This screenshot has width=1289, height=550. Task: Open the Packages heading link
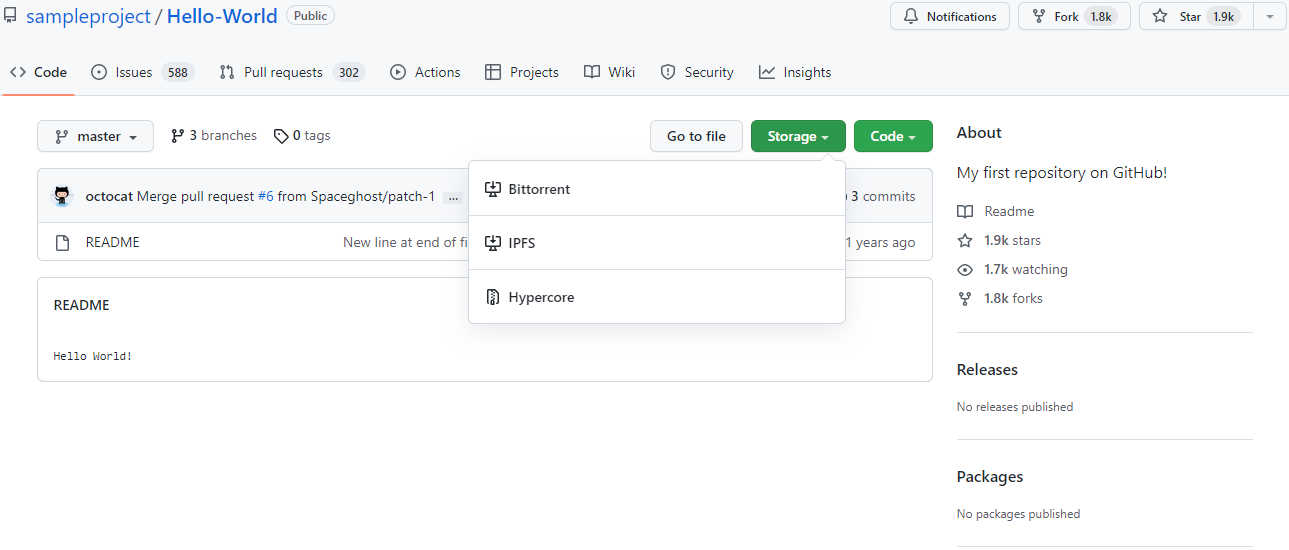(990, 476)
